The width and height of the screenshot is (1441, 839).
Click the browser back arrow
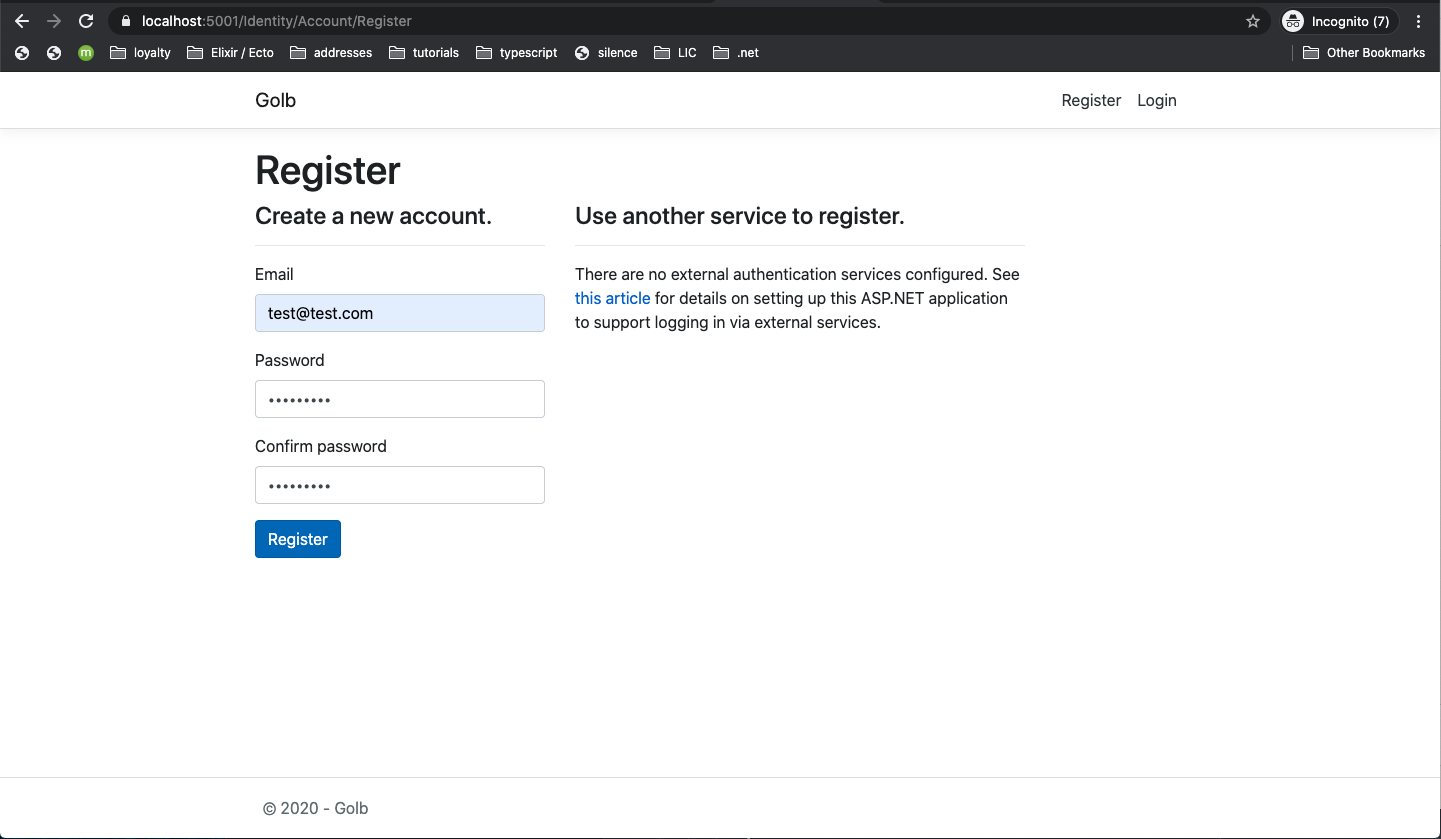point(22,21)
